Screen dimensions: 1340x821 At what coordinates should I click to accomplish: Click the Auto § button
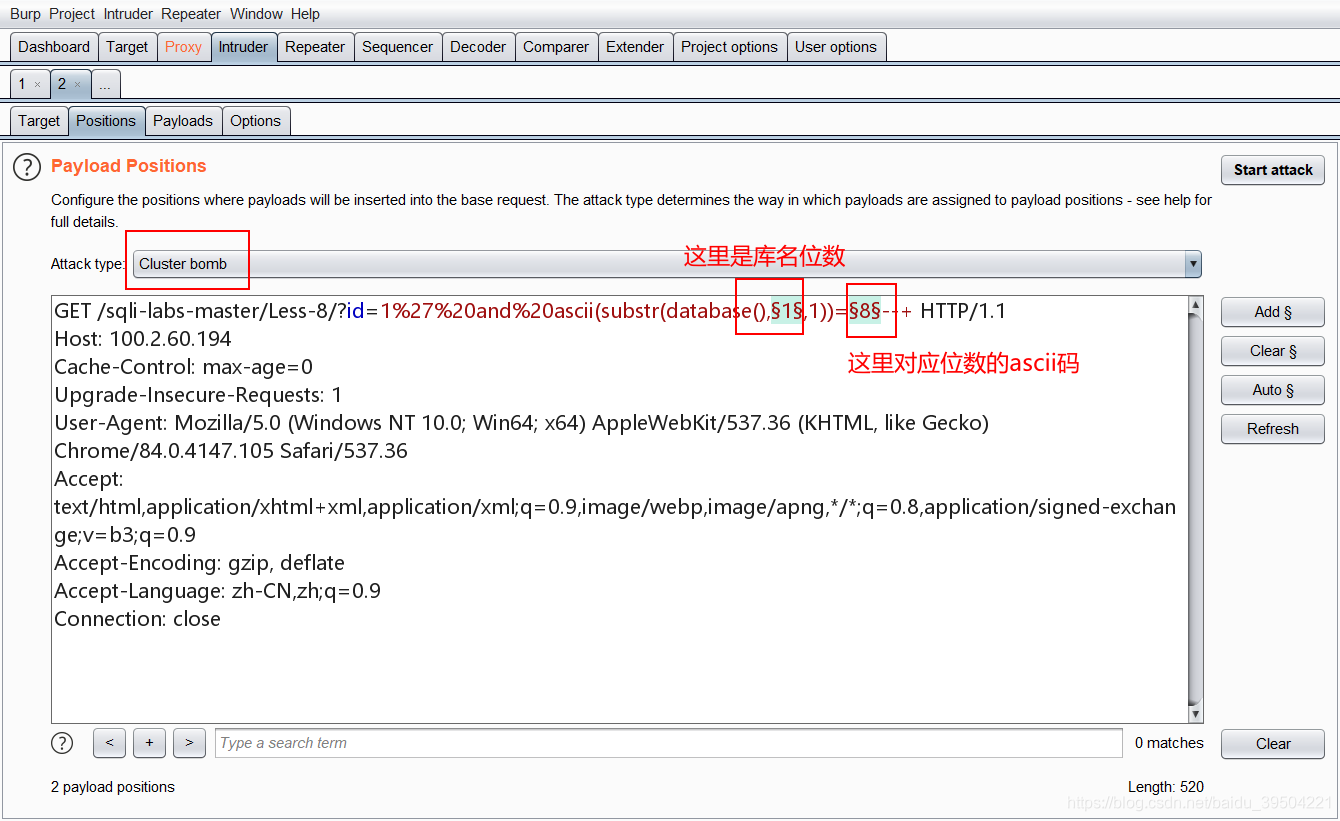click(1273, 390)
